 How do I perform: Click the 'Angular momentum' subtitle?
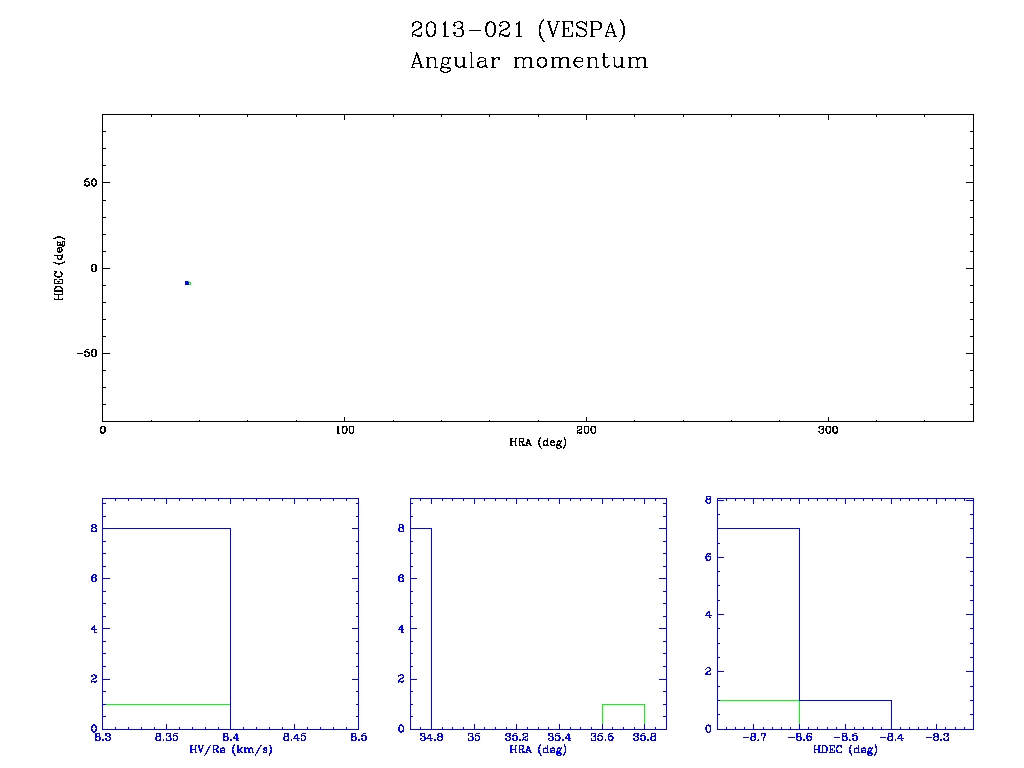(x=529, y=61)
